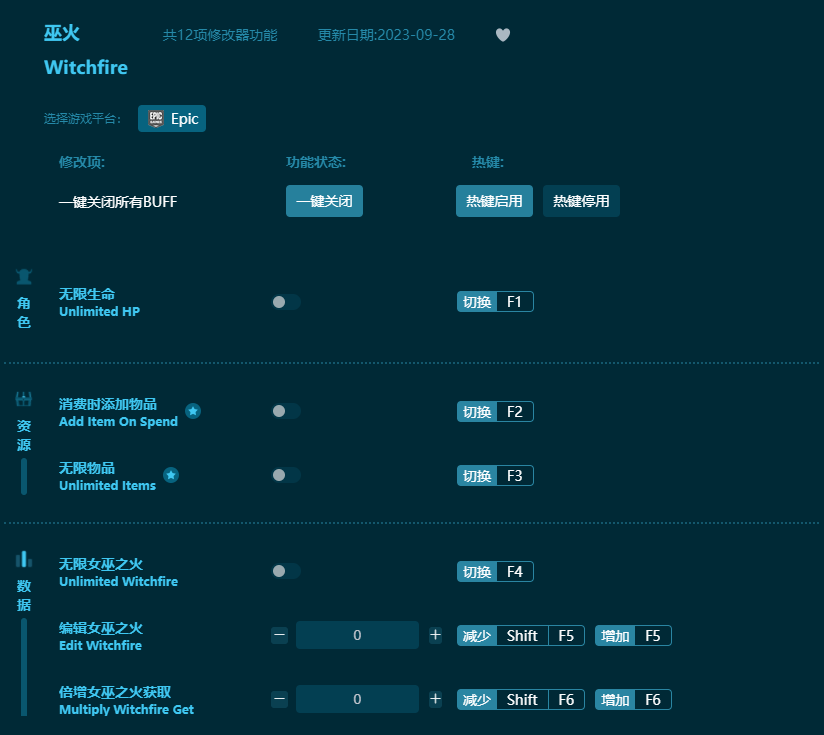
Task: Enable the Unlimited Witchfire switch
Action: pos(286,571)
